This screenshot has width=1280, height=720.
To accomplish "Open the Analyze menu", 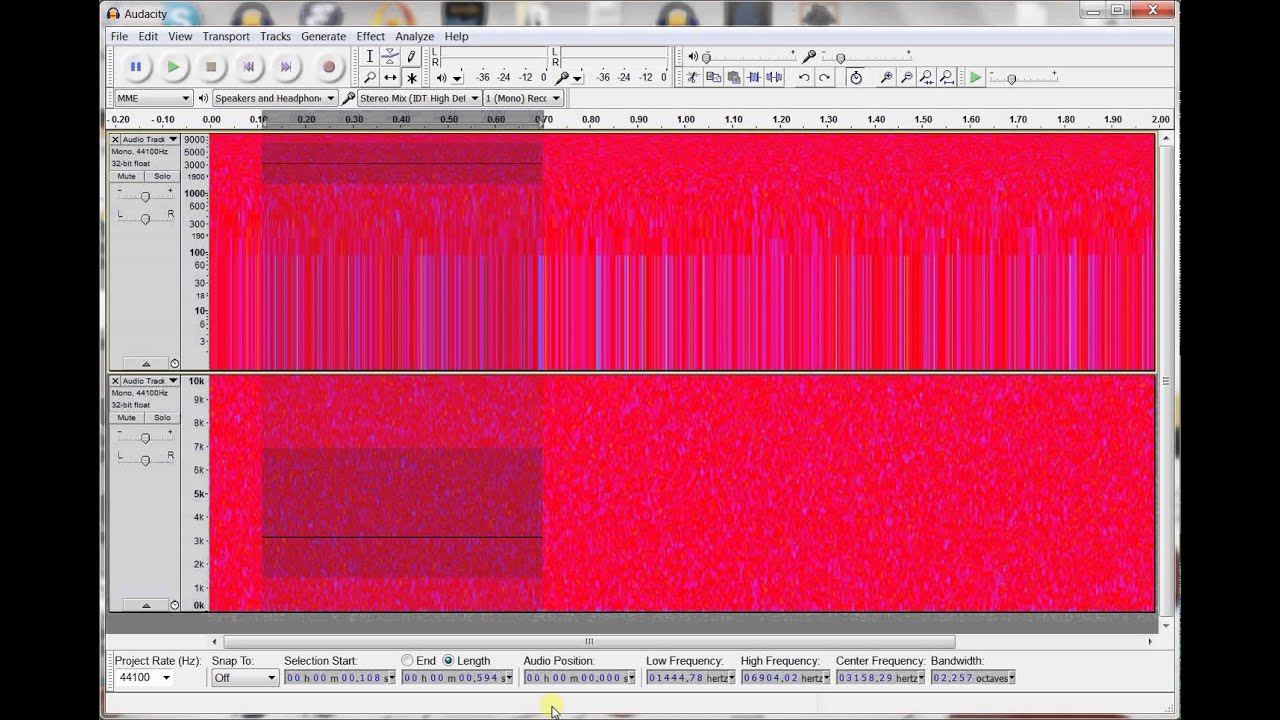I will pyautogui.click(x=414, y=36).
